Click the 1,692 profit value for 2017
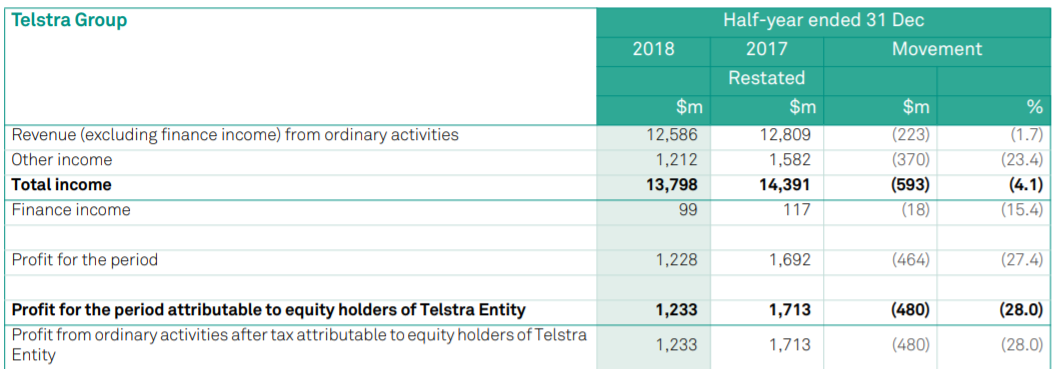The image size is (1055, 369). [790, 259]
